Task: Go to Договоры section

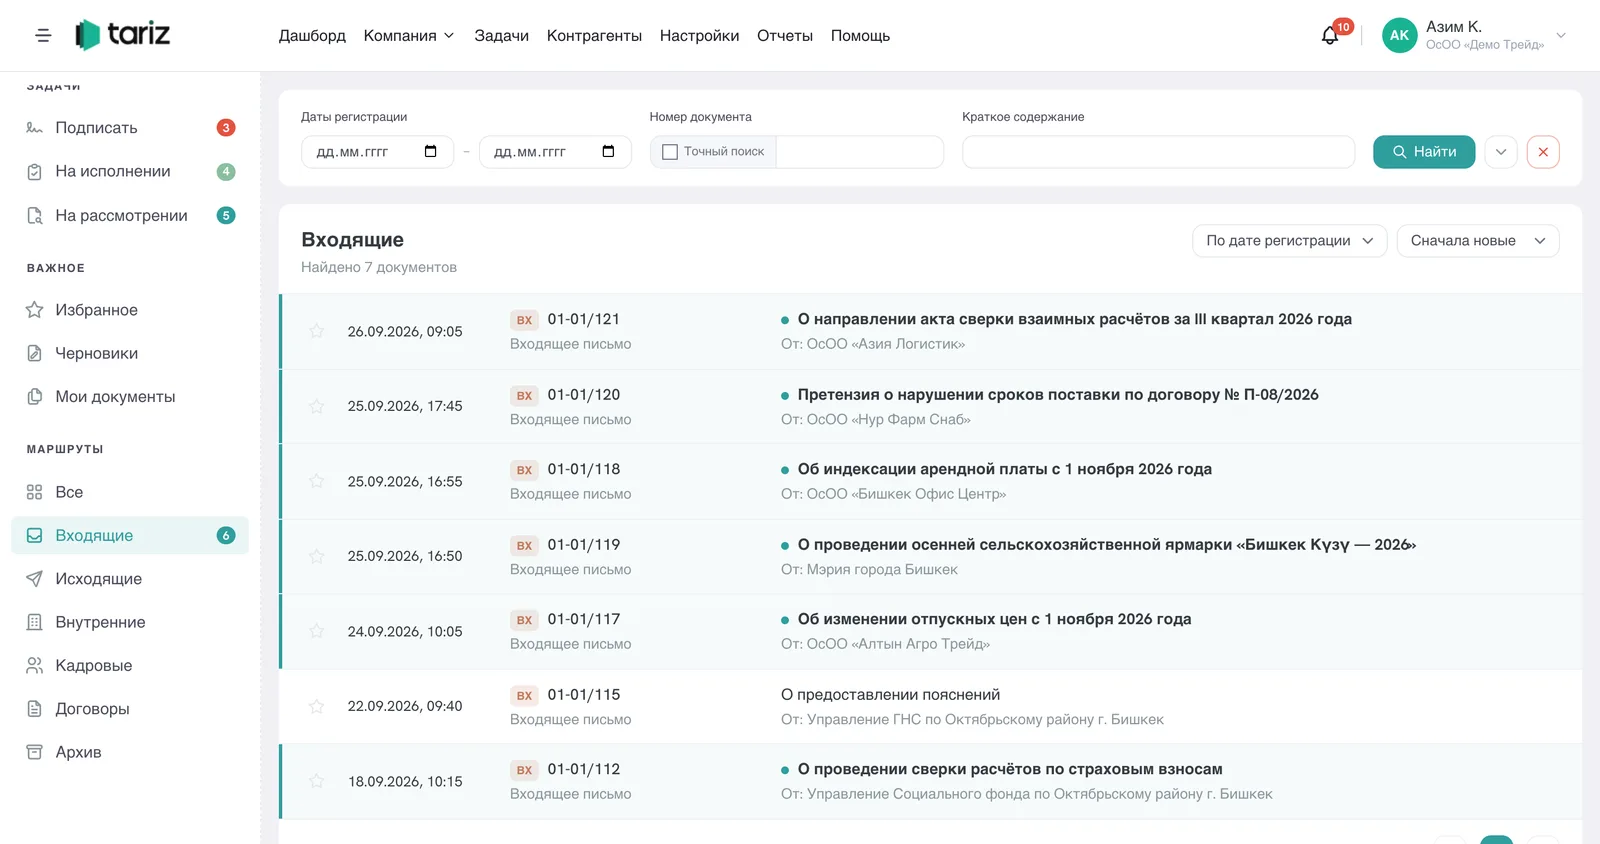Action: 130,709
